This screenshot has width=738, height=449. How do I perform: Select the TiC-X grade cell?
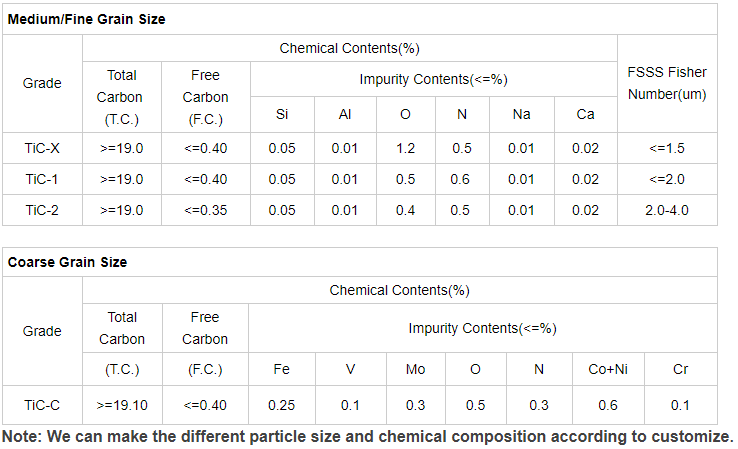42,148
